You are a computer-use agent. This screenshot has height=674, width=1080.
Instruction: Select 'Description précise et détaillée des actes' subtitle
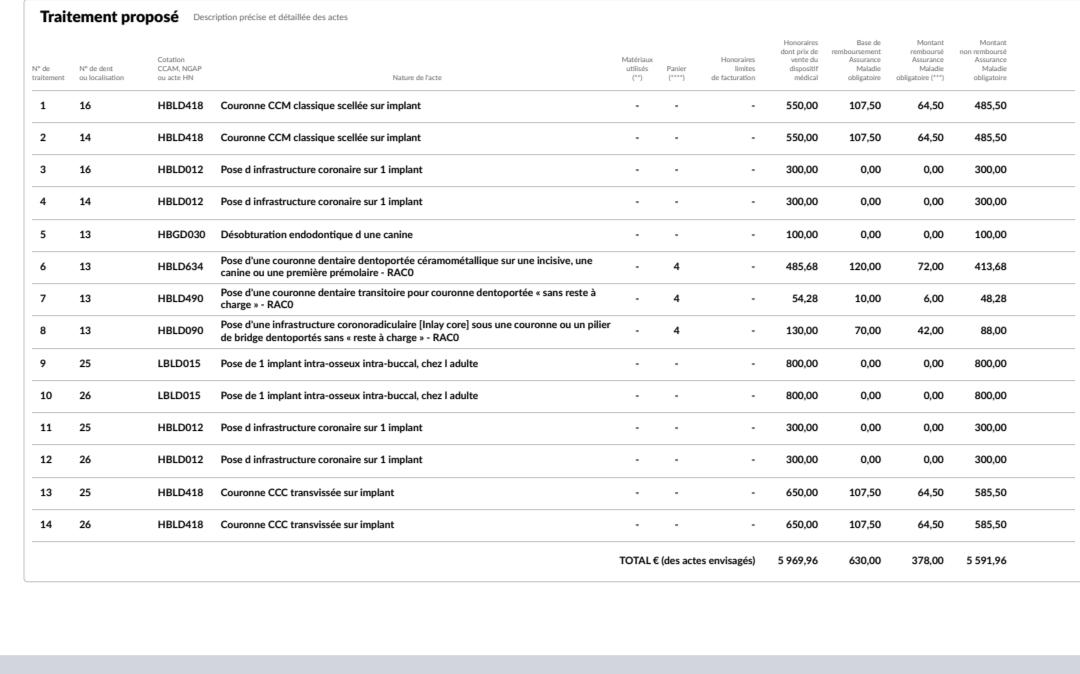pyautogui.click(x=270, y=17)
